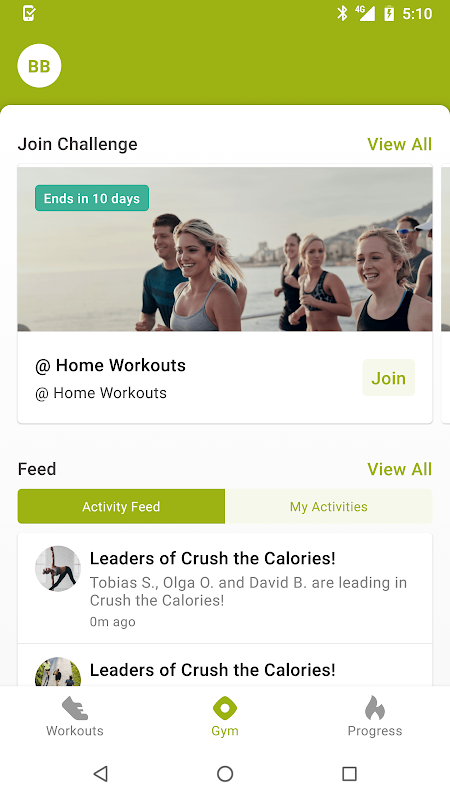The image size is (450, 800).
Task: Tap the battery charging status icon
Action: point(389,14)
